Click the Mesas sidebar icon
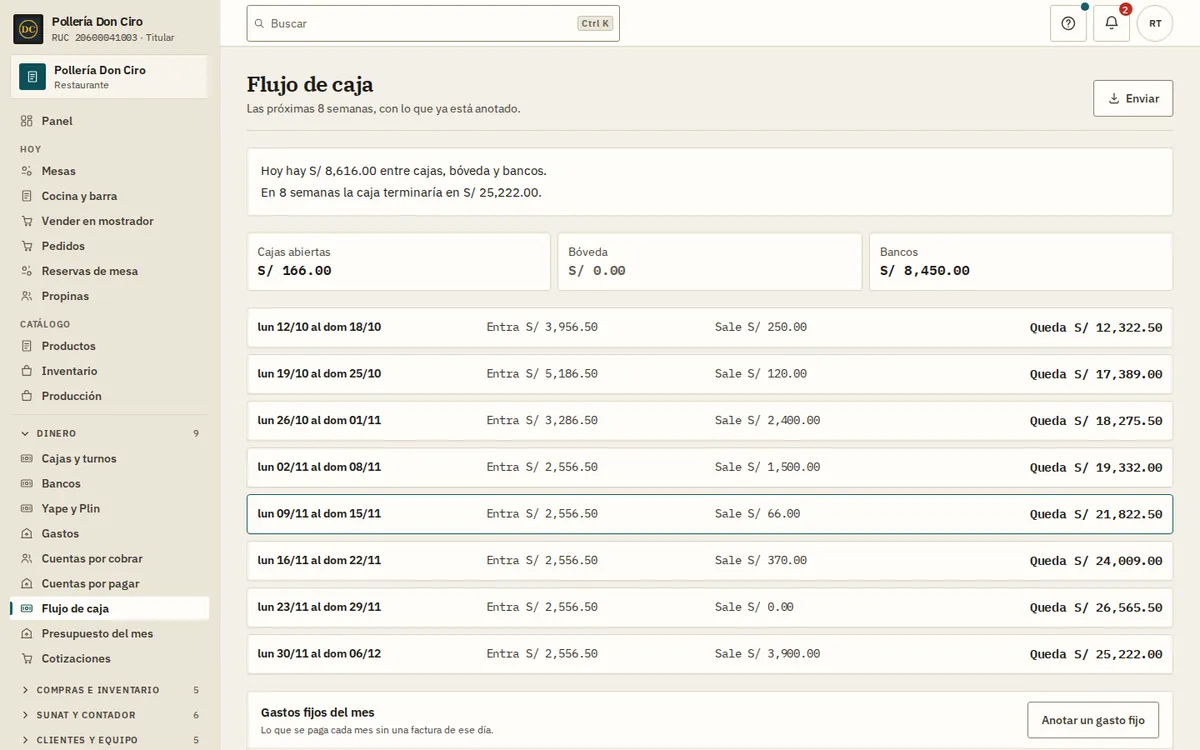This screenshot has width=1200, height=750. 26,171
